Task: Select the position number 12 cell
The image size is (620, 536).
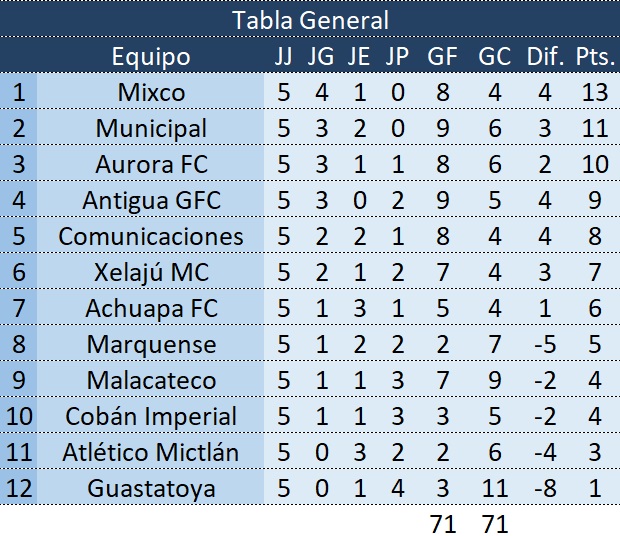Action: click(19, 488)
